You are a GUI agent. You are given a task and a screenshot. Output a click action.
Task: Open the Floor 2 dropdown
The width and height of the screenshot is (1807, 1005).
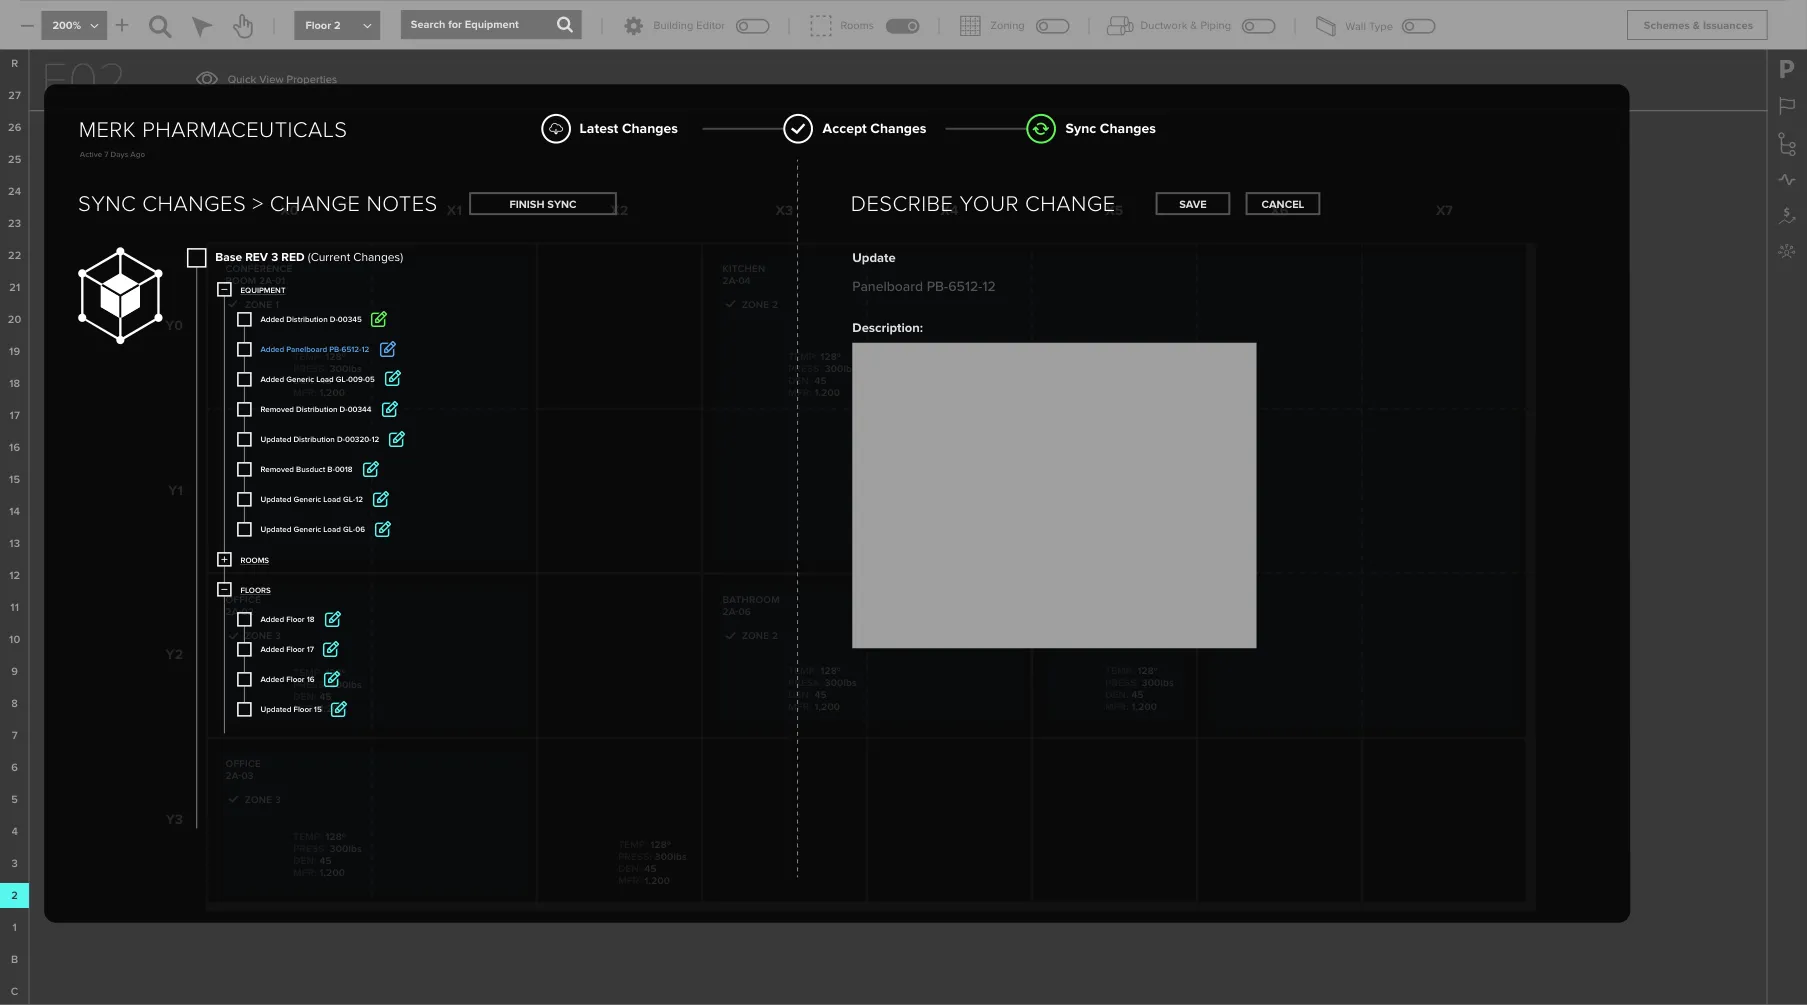tap(337, 25)
